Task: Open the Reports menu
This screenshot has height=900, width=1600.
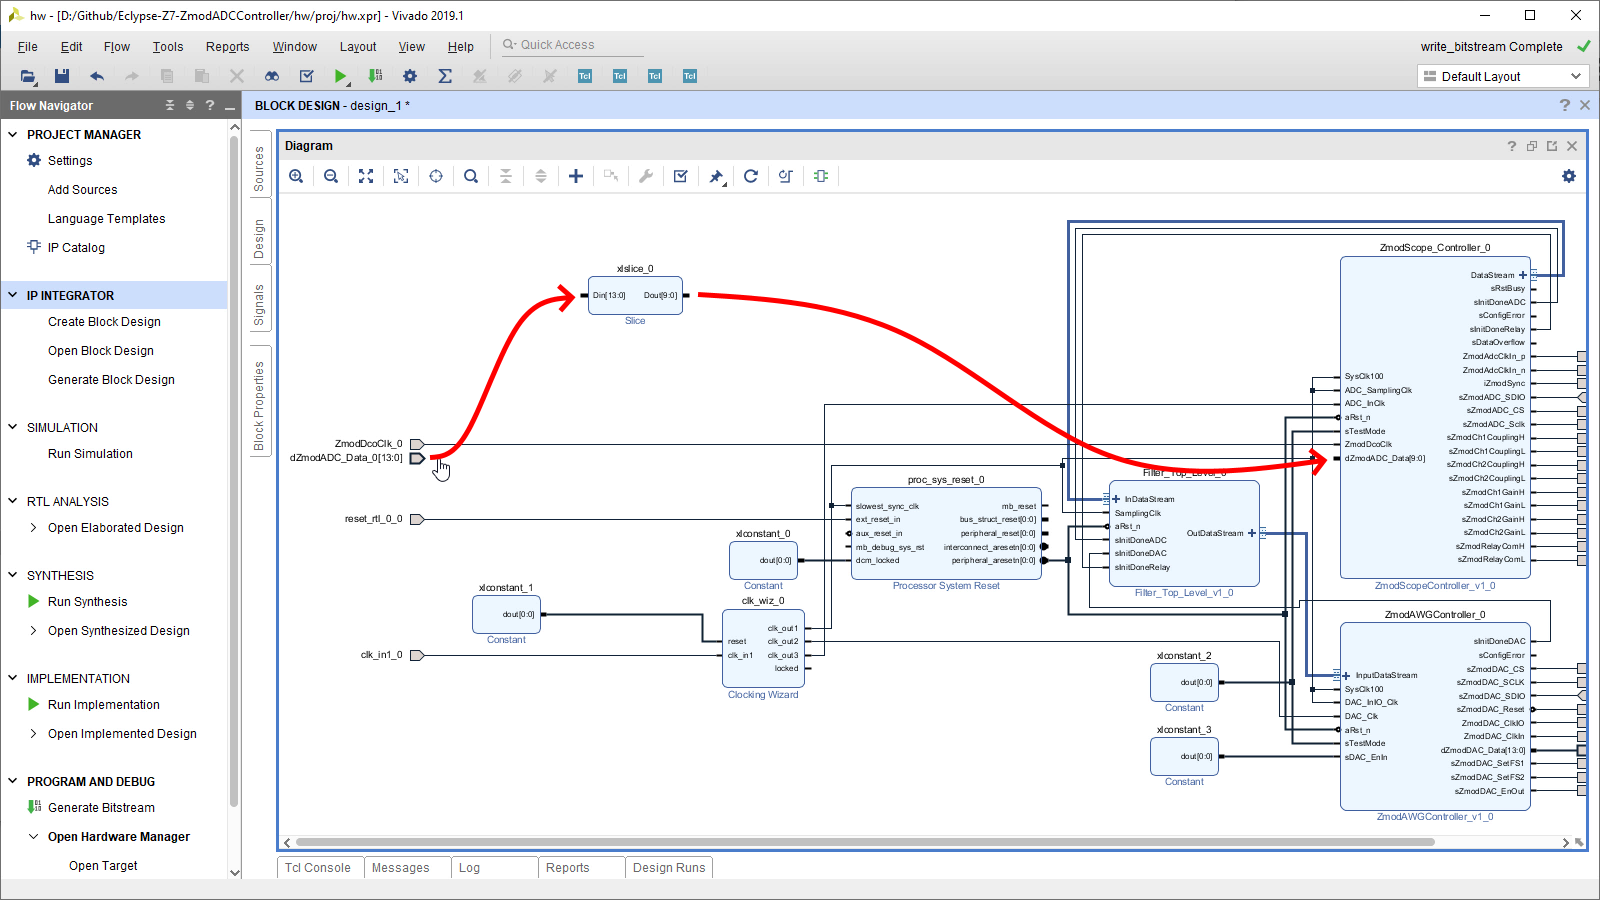Action: point(227,46)
